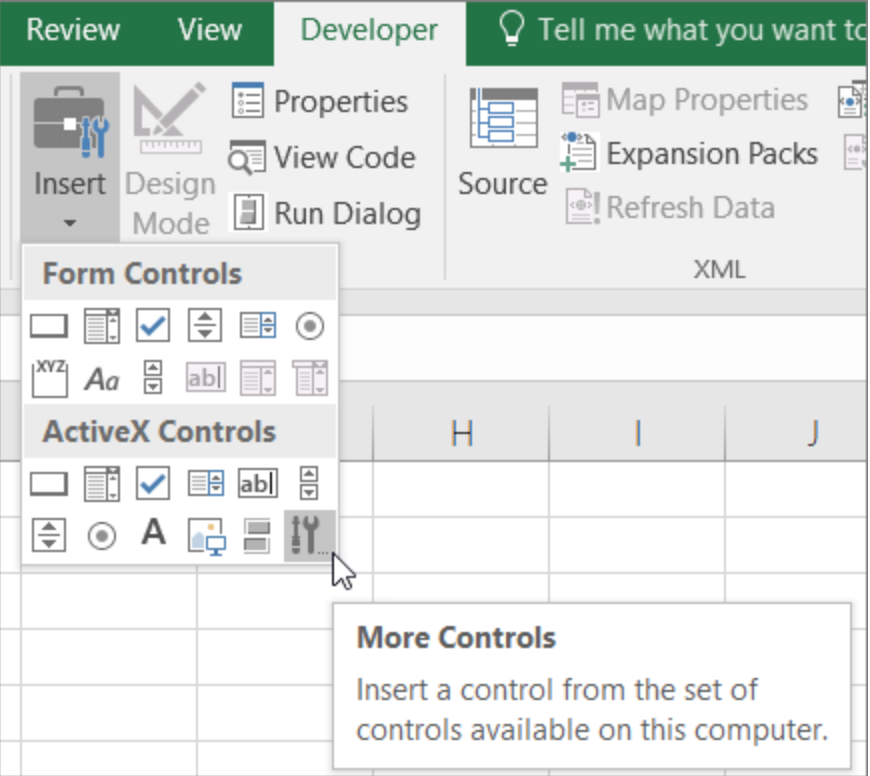Insert a Form Controls group box

click(49, 378)
